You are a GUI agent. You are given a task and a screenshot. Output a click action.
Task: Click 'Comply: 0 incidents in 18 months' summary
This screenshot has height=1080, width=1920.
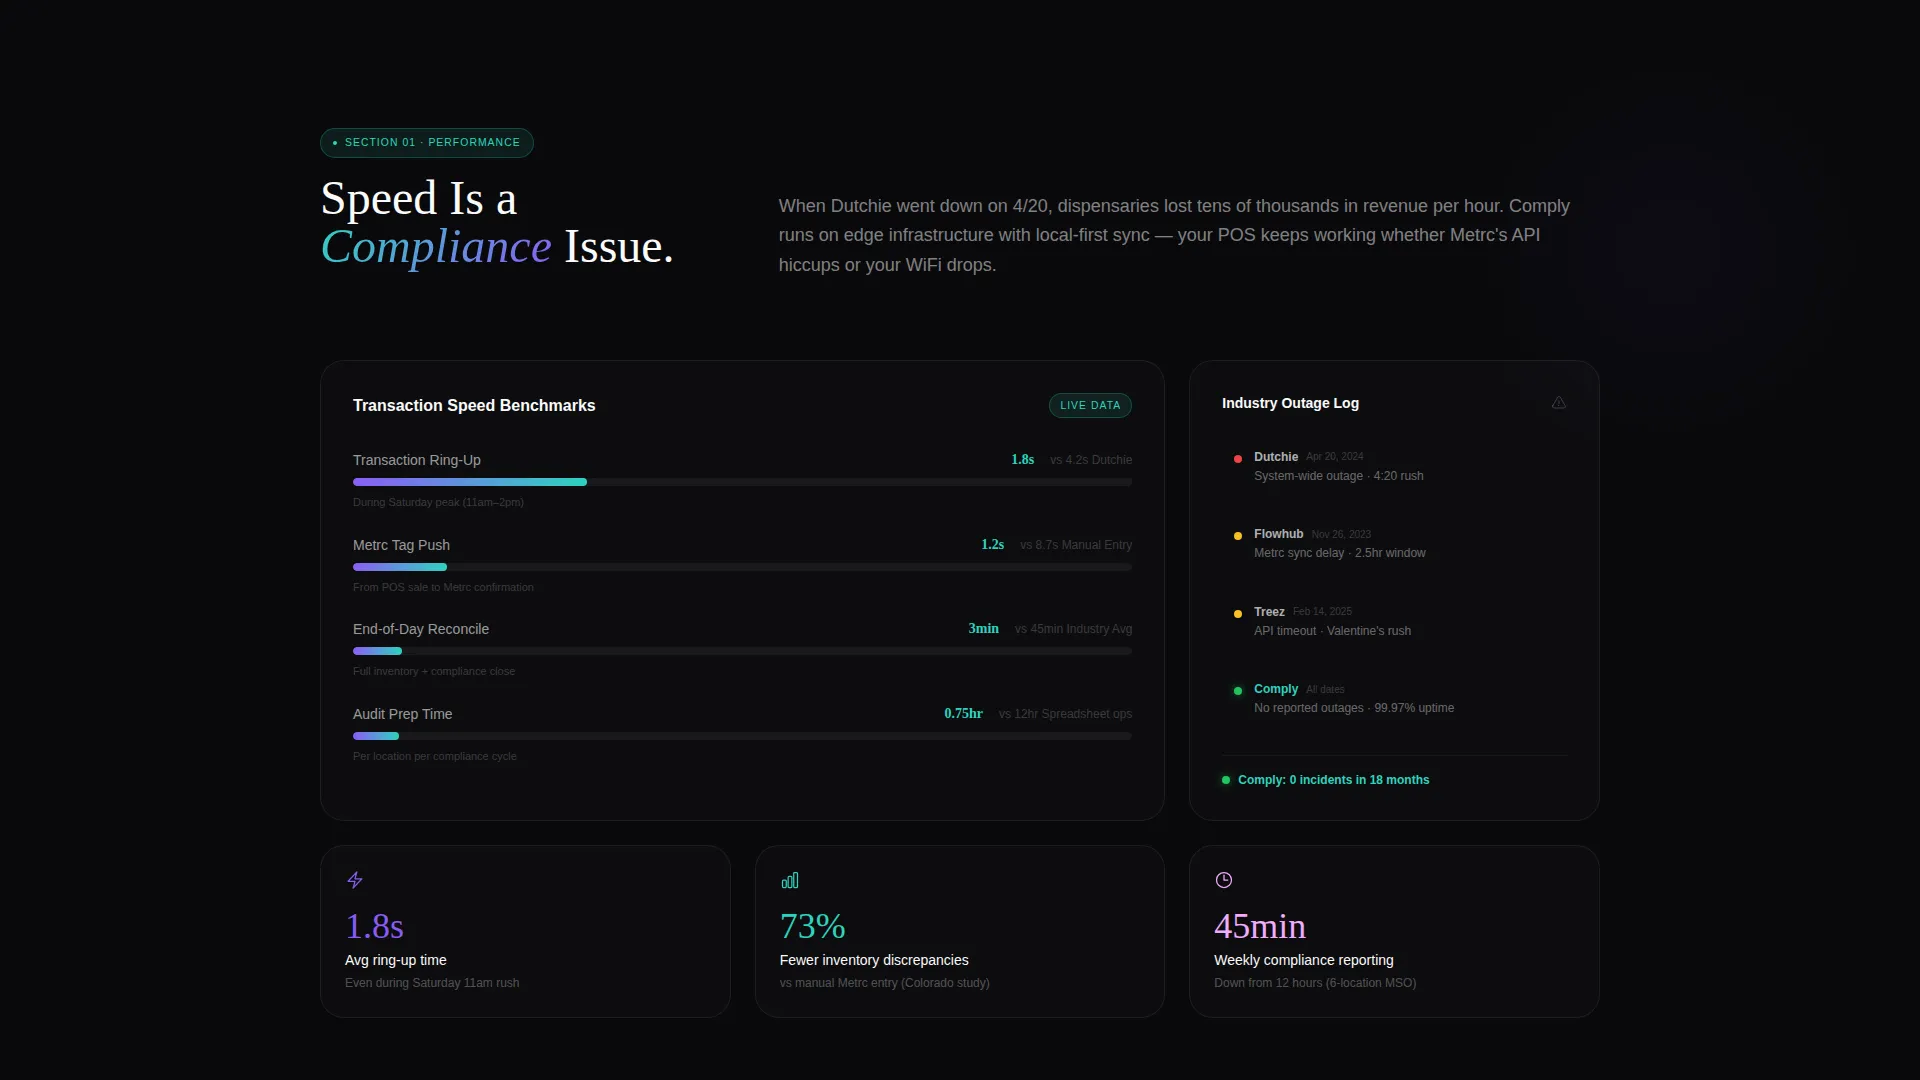[1333, 780]
